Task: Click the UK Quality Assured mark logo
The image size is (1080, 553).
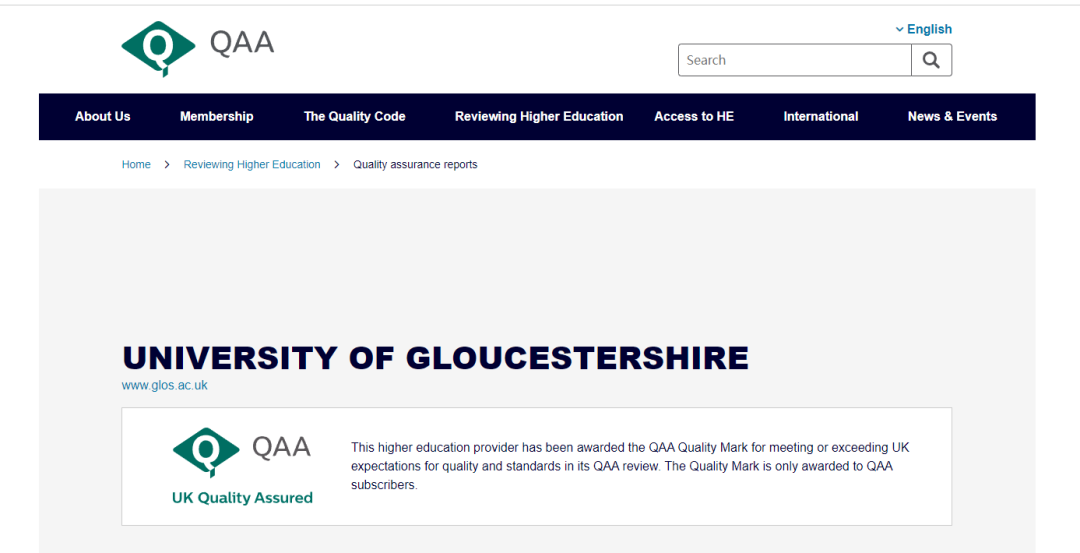Action: point(242,467)
